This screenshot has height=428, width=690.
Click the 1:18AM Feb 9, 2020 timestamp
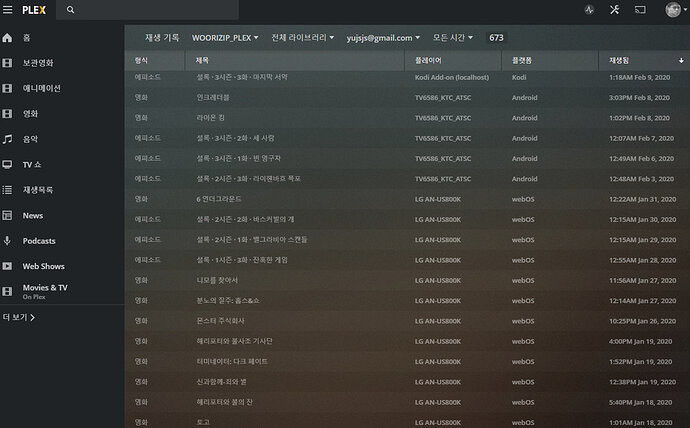tap(639, 77)
